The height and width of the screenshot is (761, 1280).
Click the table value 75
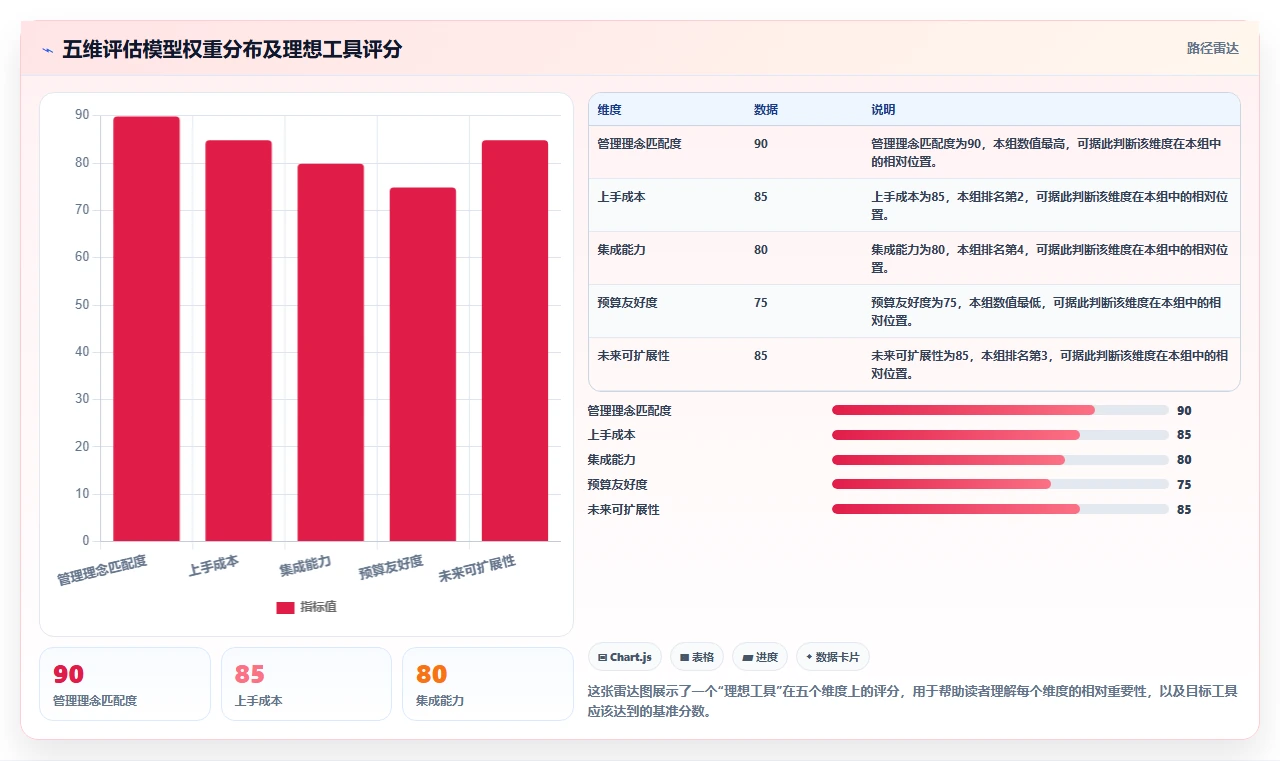pyautogui.click(x=761, y=303)
